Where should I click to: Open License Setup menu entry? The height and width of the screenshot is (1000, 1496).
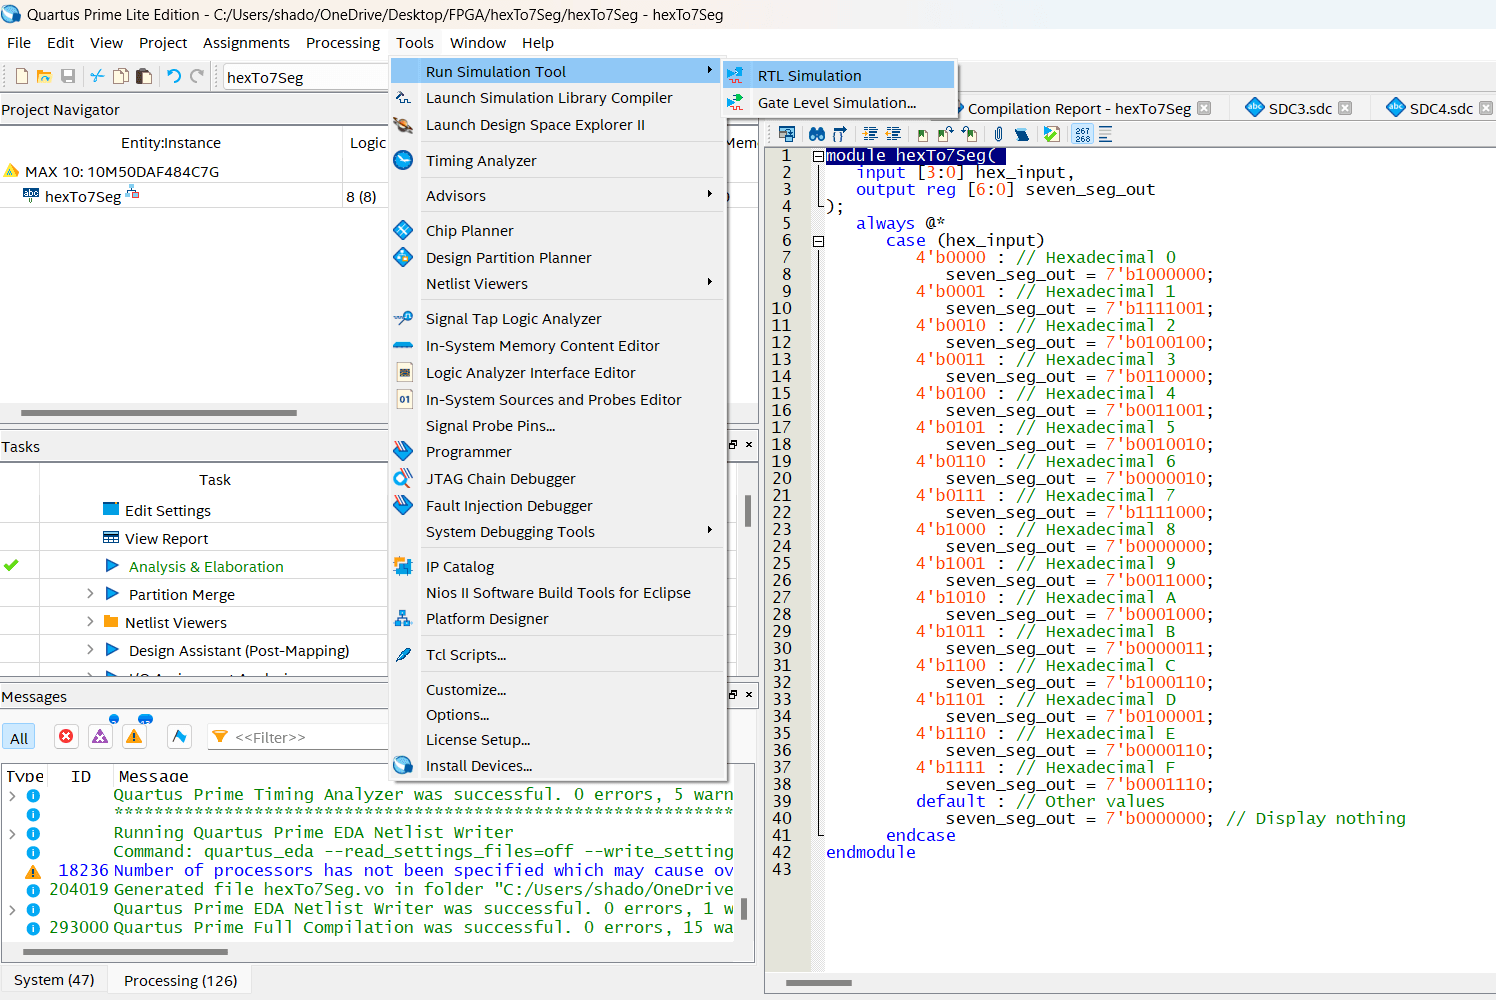(x=557, y=739)
